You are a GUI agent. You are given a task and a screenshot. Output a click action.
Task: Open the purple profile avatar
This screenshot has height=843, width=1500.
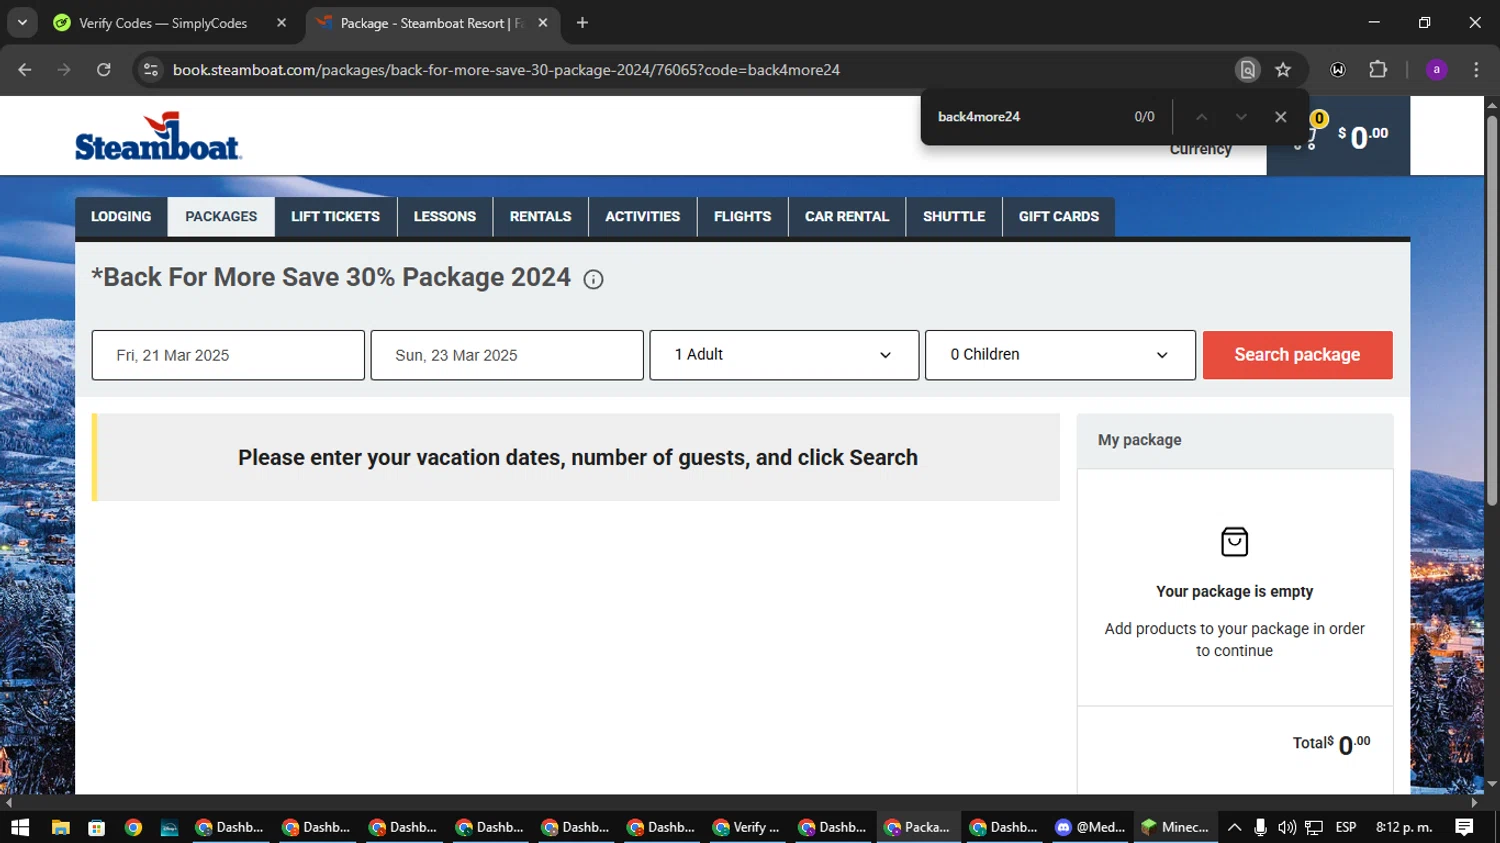tap(1436, 70)
